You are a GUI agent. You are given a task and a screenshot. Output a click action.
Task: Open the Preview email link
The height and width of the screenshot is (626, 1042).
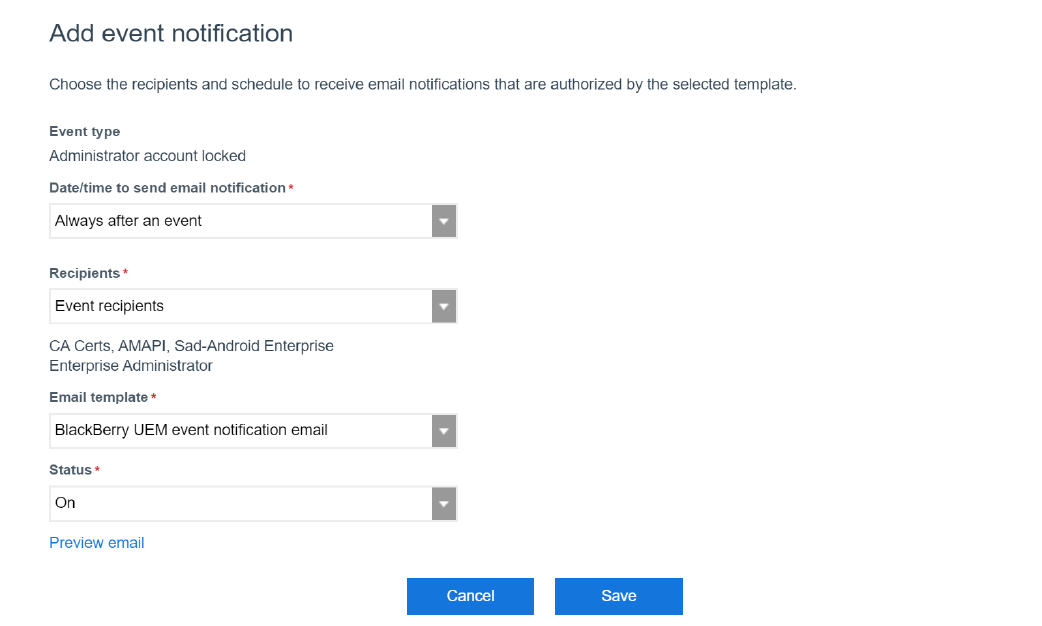[x=97, y=543]
